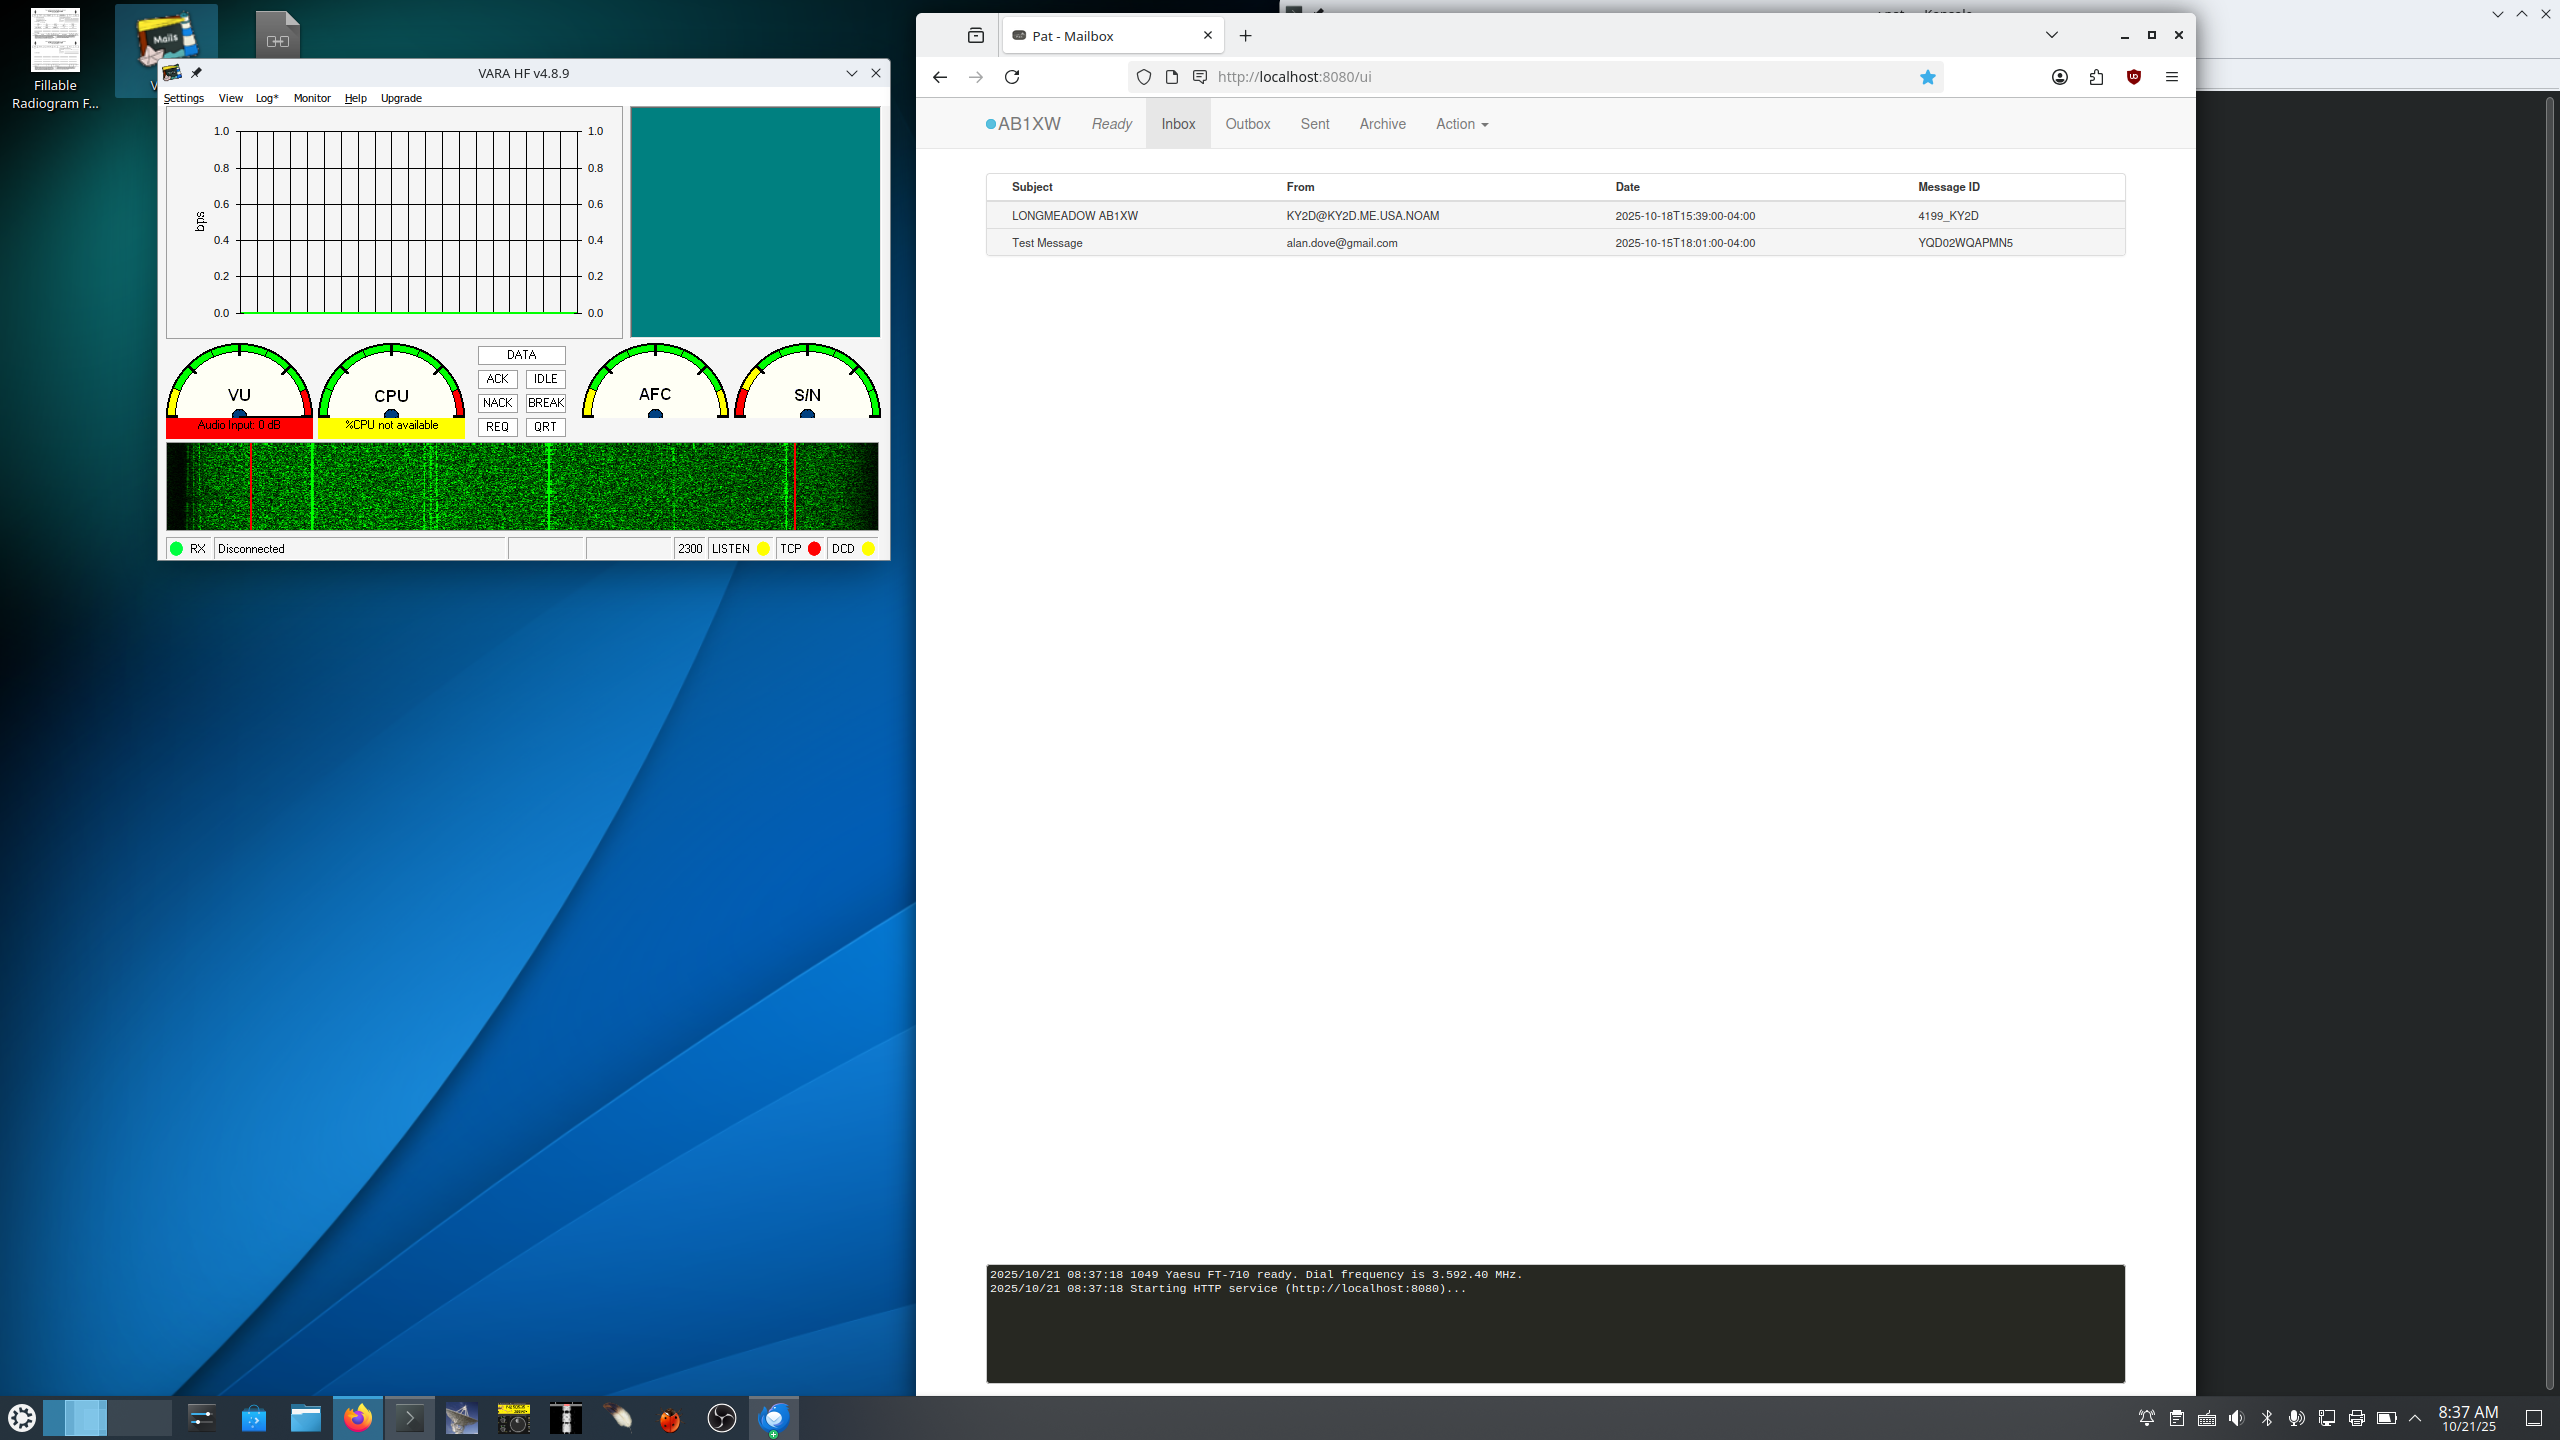Open the Firefox hamburger menu
Screen dimensions: 2560x1440
point(2172,77)
